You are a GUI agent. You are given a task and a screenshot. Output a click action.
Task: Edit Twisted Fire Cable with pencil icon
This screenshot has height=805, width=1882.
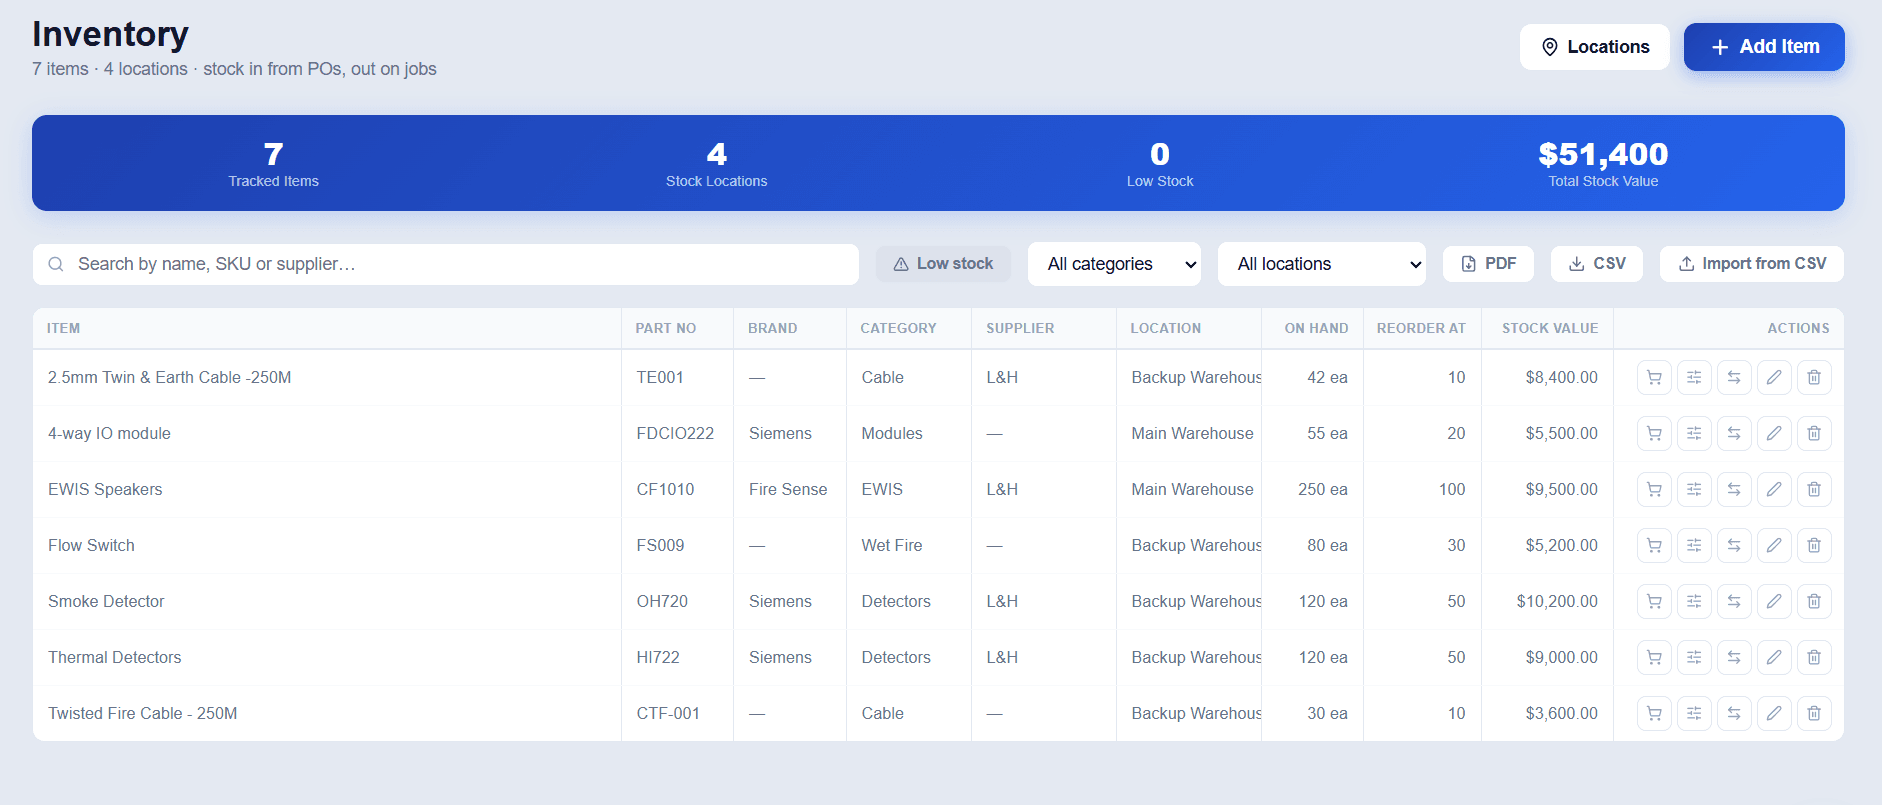tap(1774, 713)
